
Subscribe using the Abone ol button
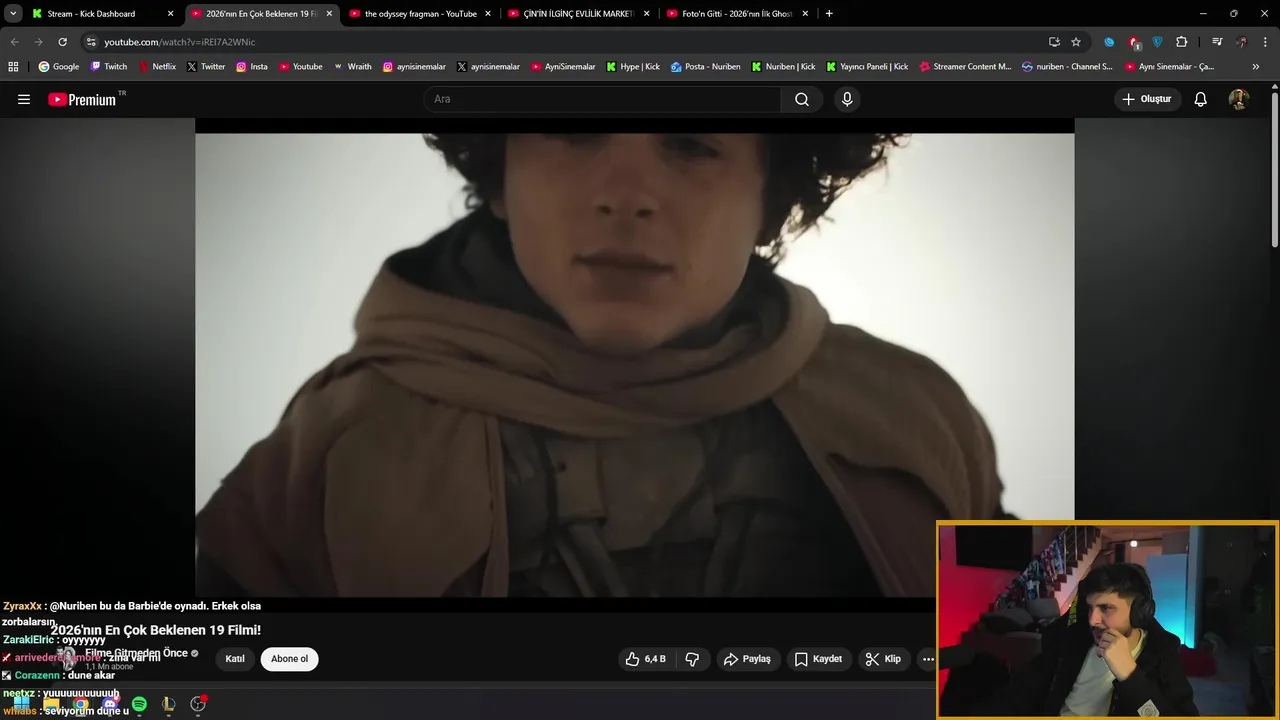click(290, 659)
